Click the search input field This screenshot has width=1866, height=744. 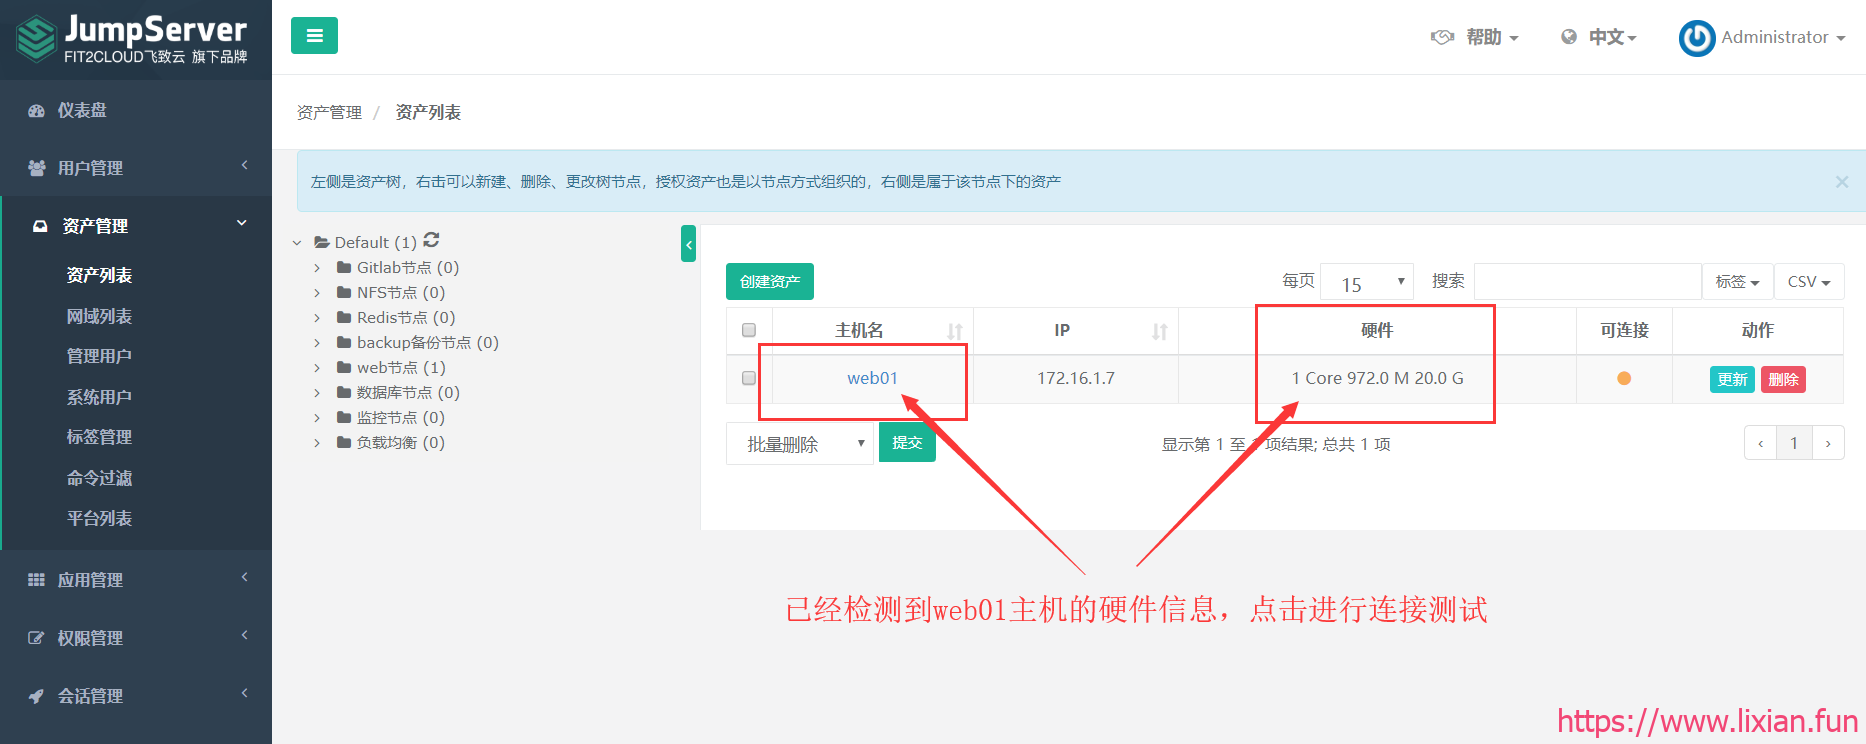[1587, 282]
